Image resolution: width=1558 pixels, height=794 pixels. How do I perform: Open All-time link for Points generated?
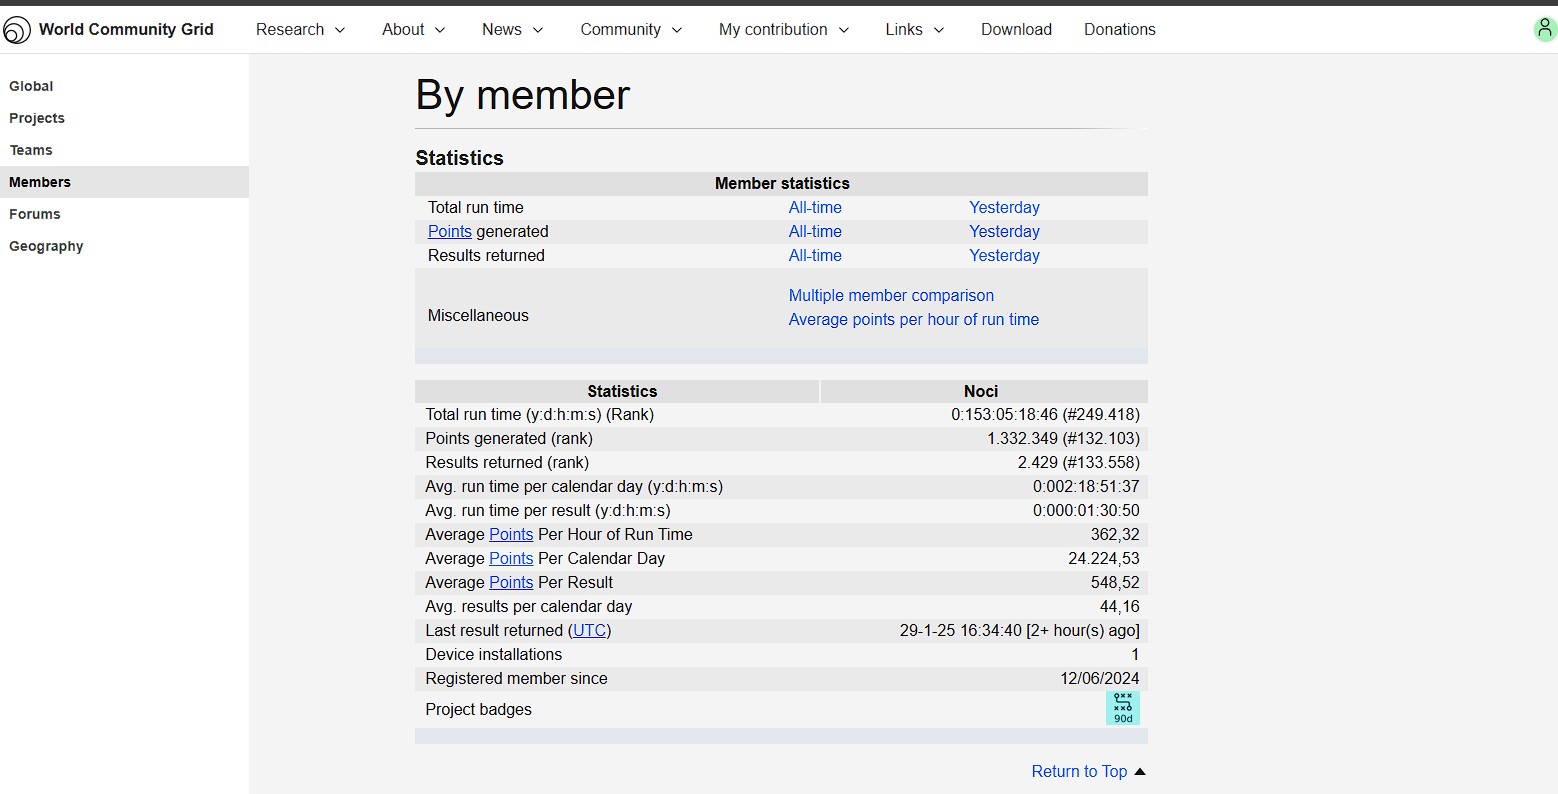[x=815, y=231]
